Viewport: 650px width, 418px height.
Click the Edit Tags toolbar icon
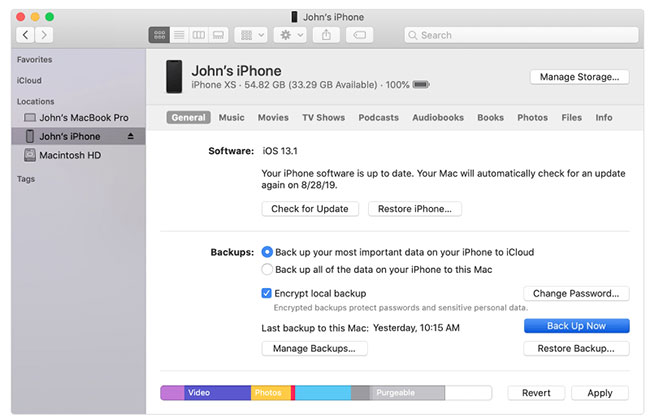(x=359, y=35)
